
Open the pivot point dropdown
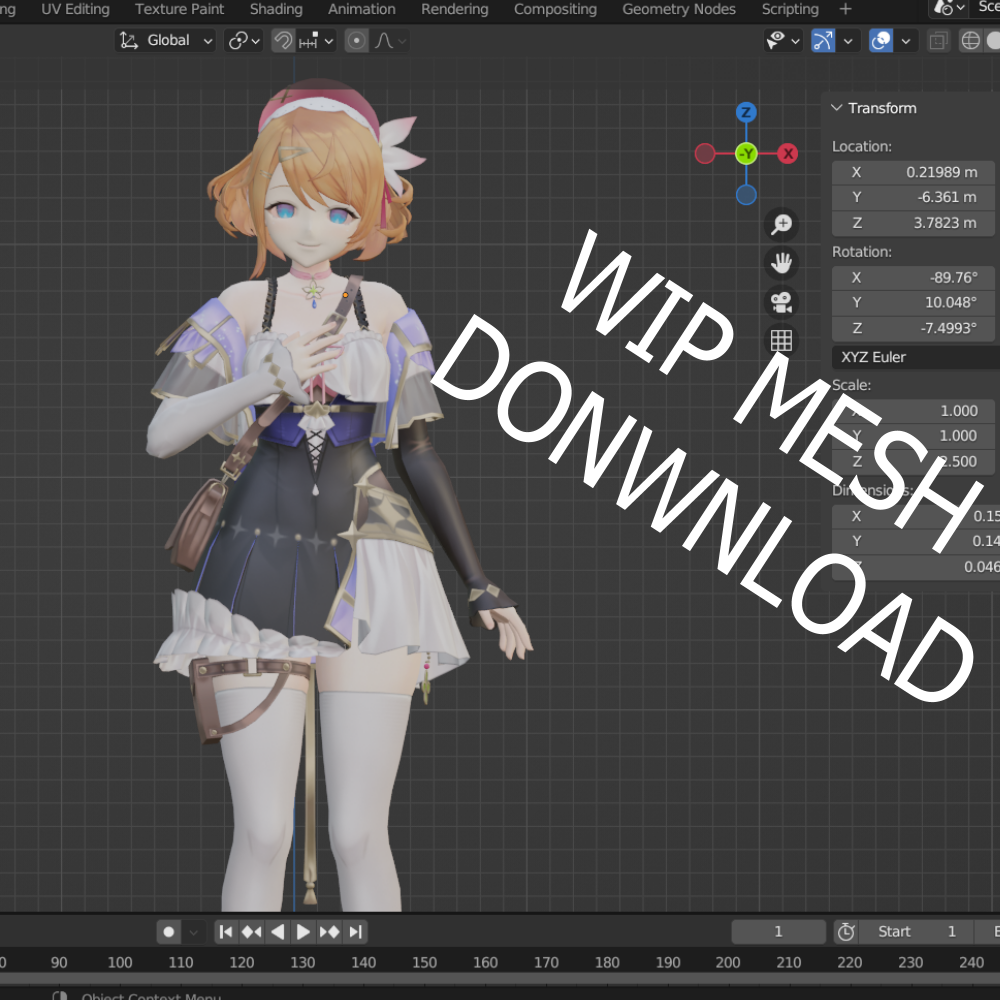click(244, 41)
